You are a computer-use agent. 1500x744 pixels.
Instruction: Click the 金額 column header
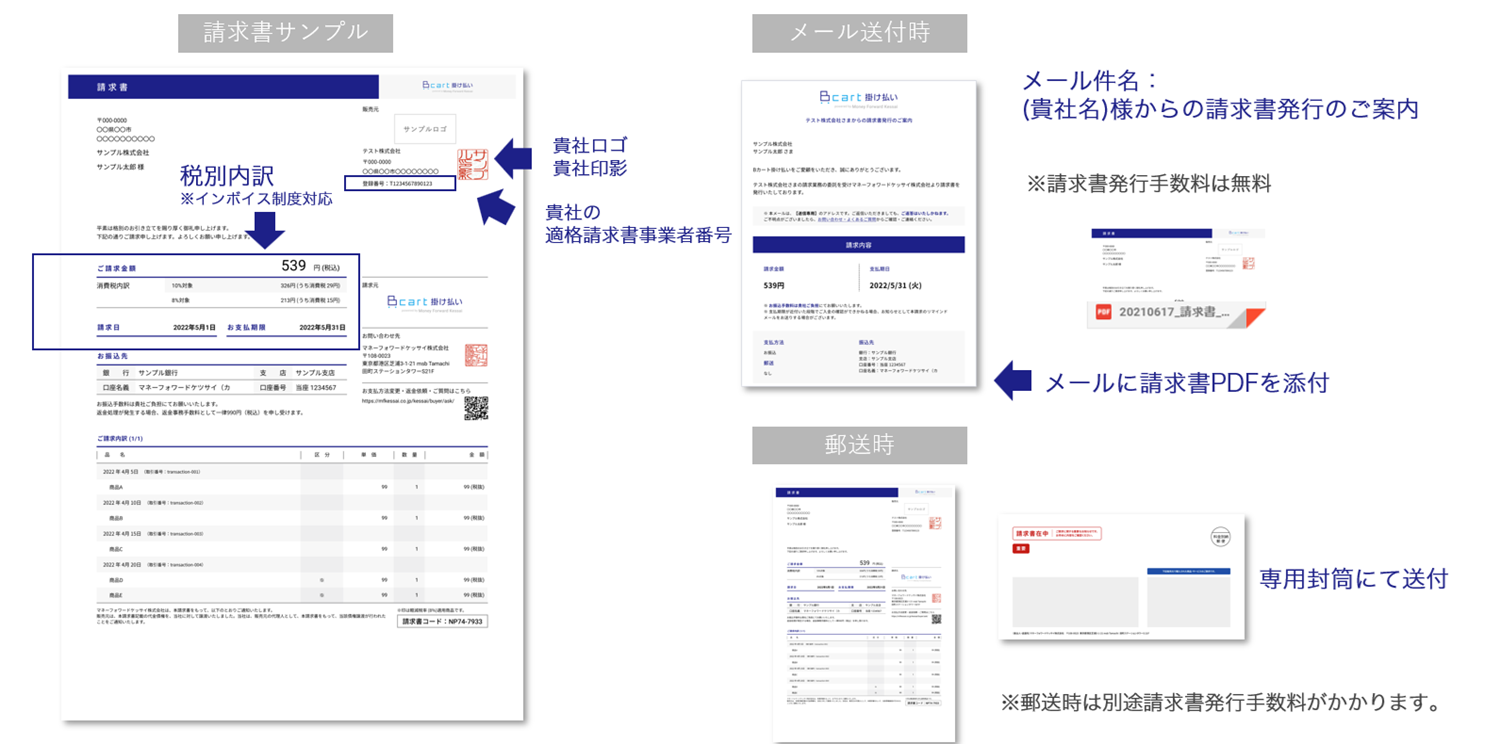[476, 454]
